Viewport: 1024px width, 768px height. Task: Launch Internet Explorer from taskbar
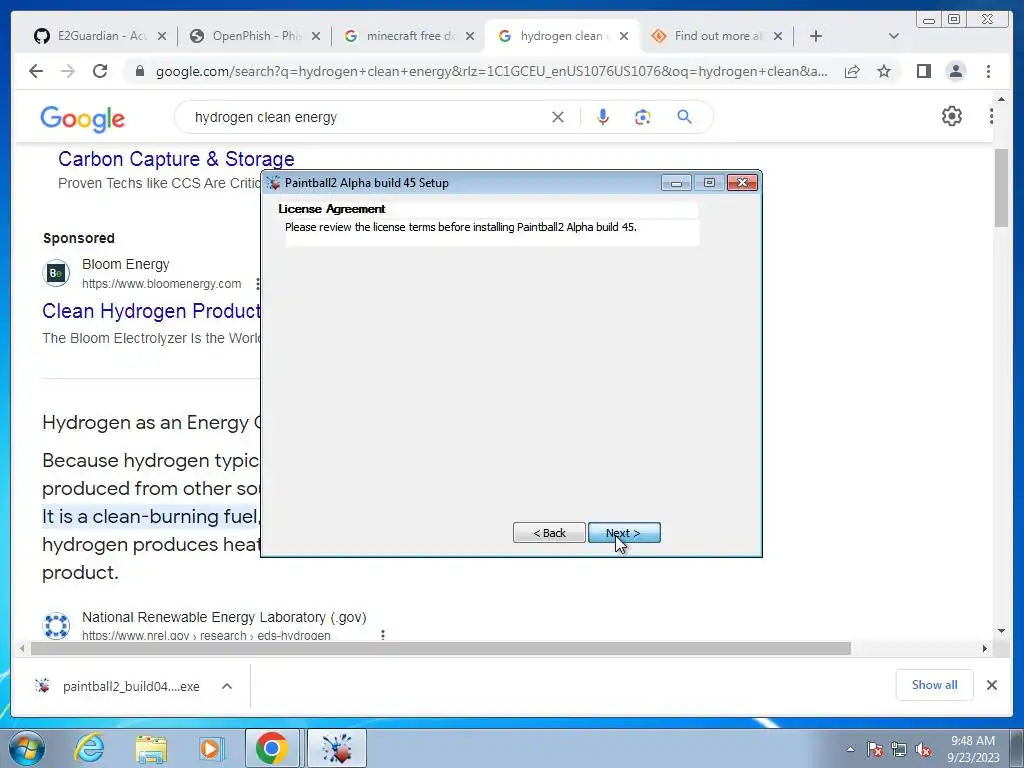point(89,748)
